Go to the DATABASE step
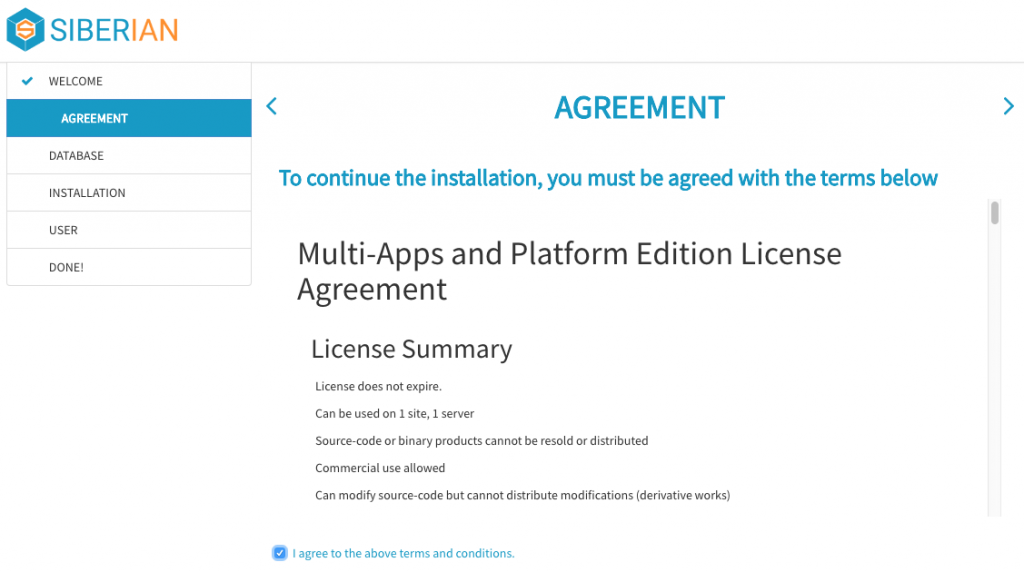 (x=76, y=156)
